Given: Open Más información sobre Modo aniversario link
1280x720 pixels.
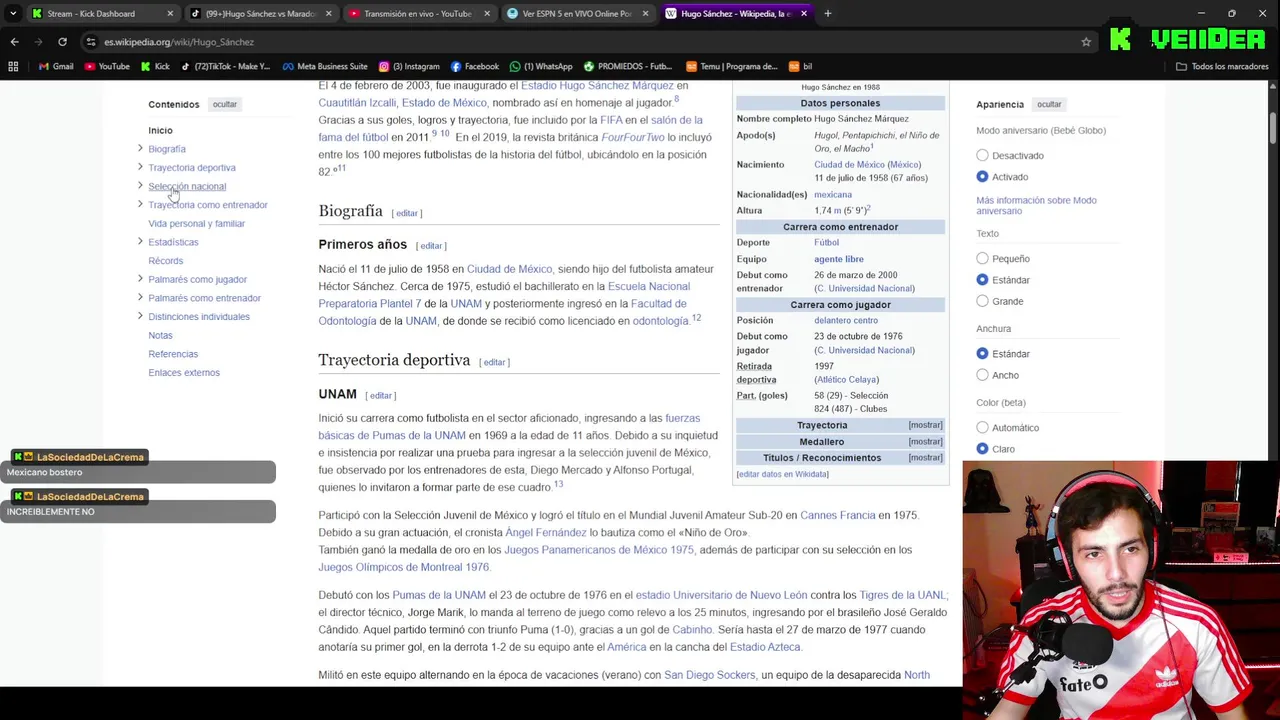Looking at the screenshot, I should click(1036, 205).
